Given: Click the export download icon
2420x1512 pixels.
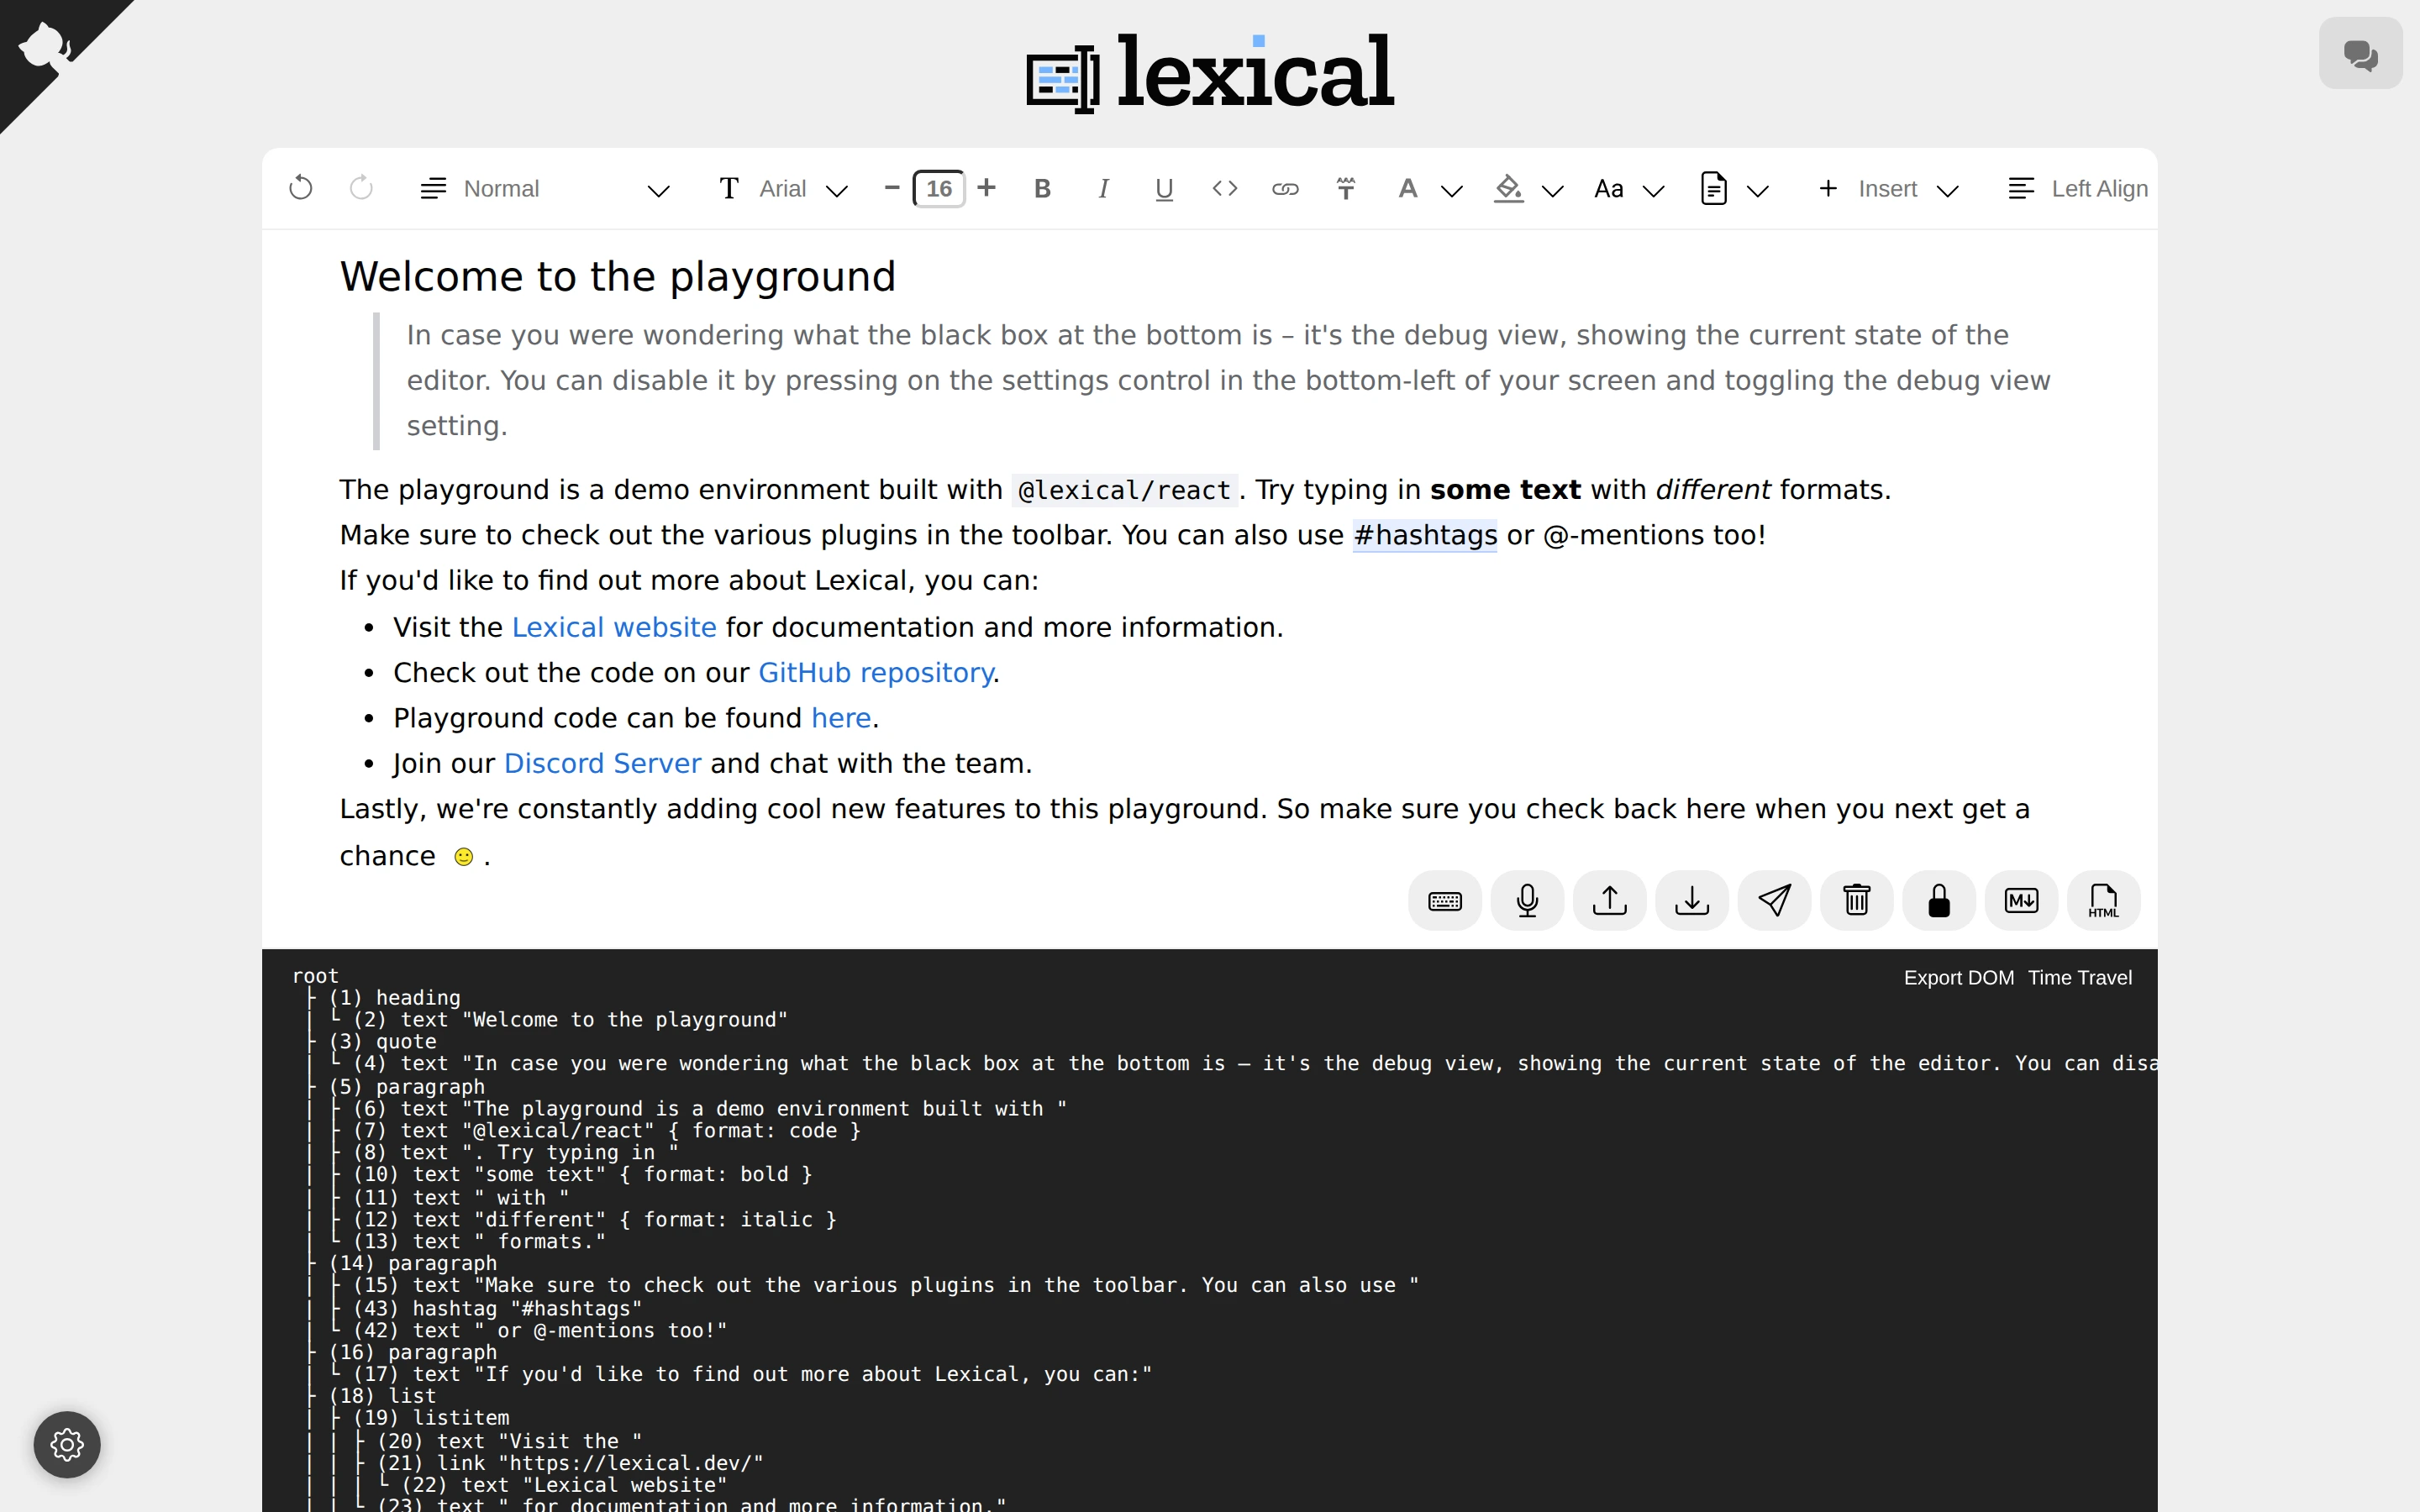Looking at the screenshot, I should (1692, 901).
